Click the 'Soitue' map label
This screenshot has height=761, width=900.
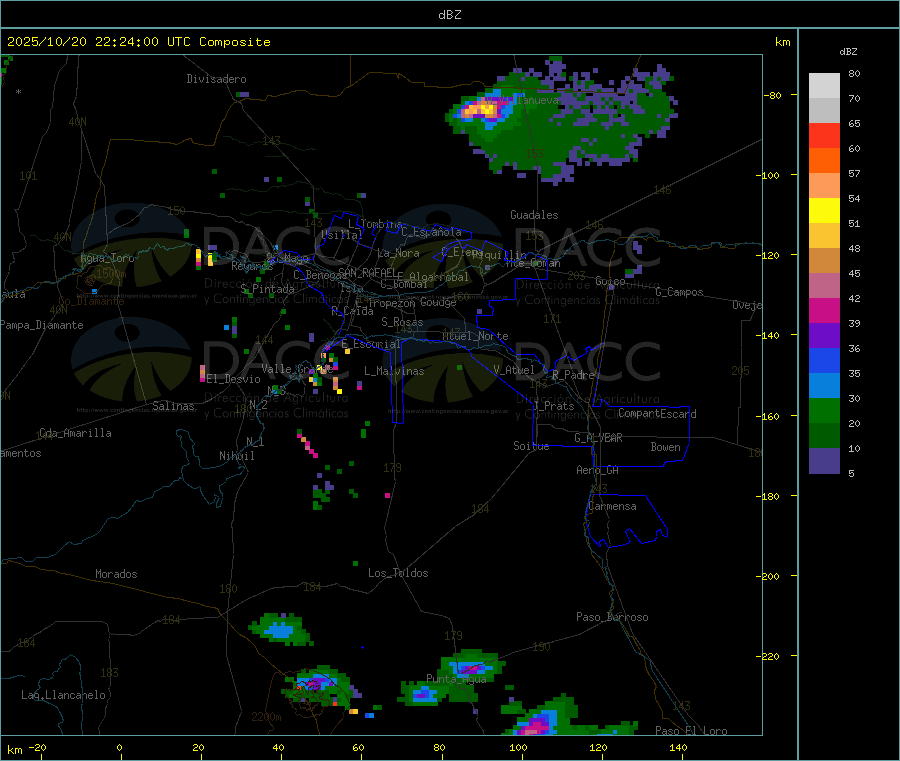tap(531, 446)
